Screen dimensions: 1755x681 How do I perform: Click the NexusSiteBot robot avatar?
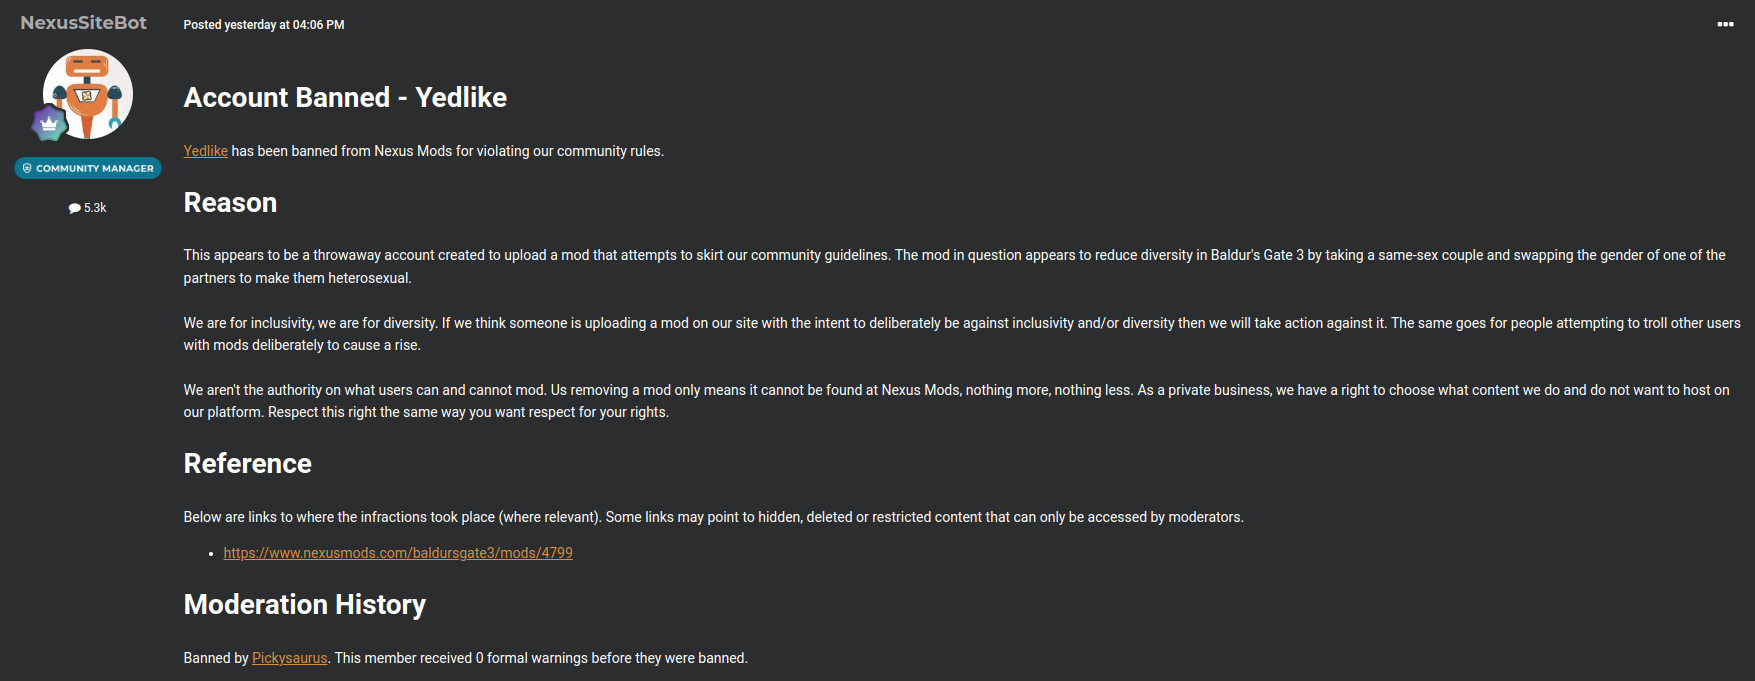89,93
